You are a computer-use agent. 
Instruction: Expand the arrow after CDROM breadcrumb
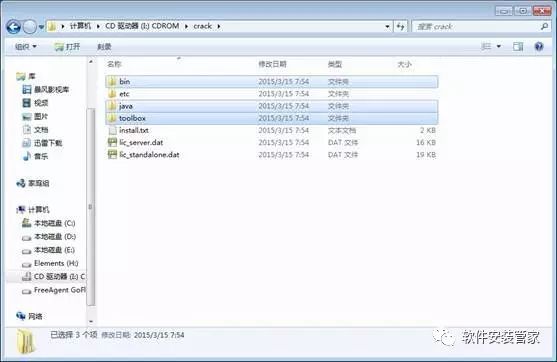pos(186,26)
